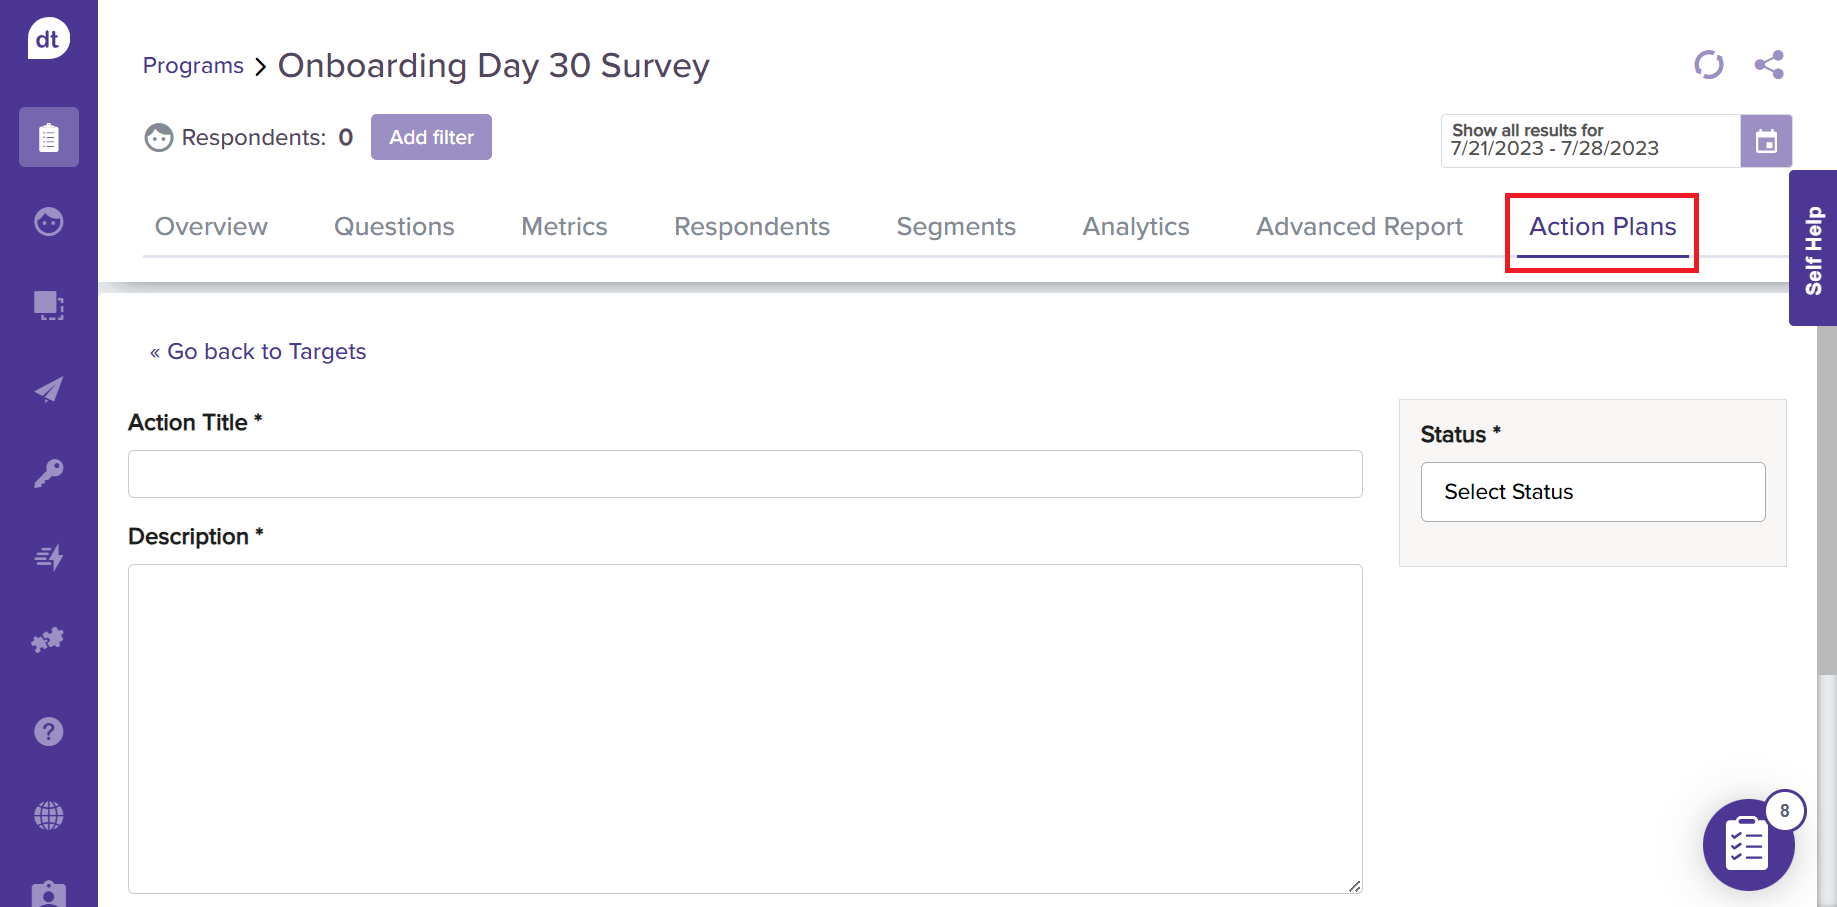Click the paper plane send icon
1837x907 pixels.
point(48,389)
